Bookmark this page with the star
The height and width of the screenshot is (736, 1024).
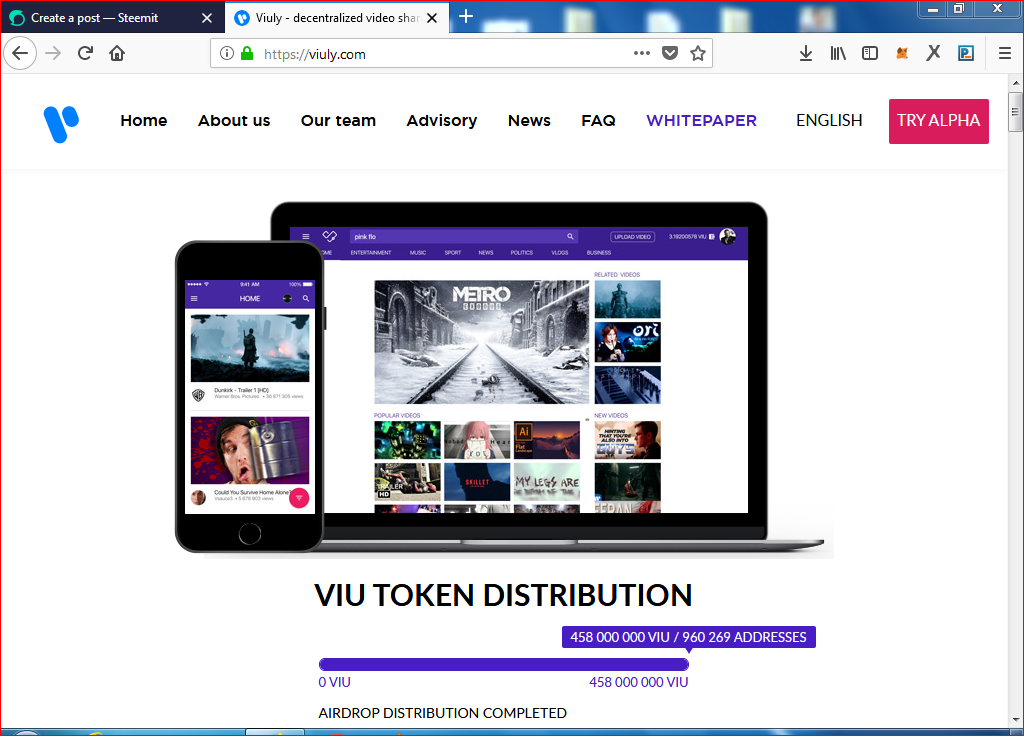pos(698,54)
